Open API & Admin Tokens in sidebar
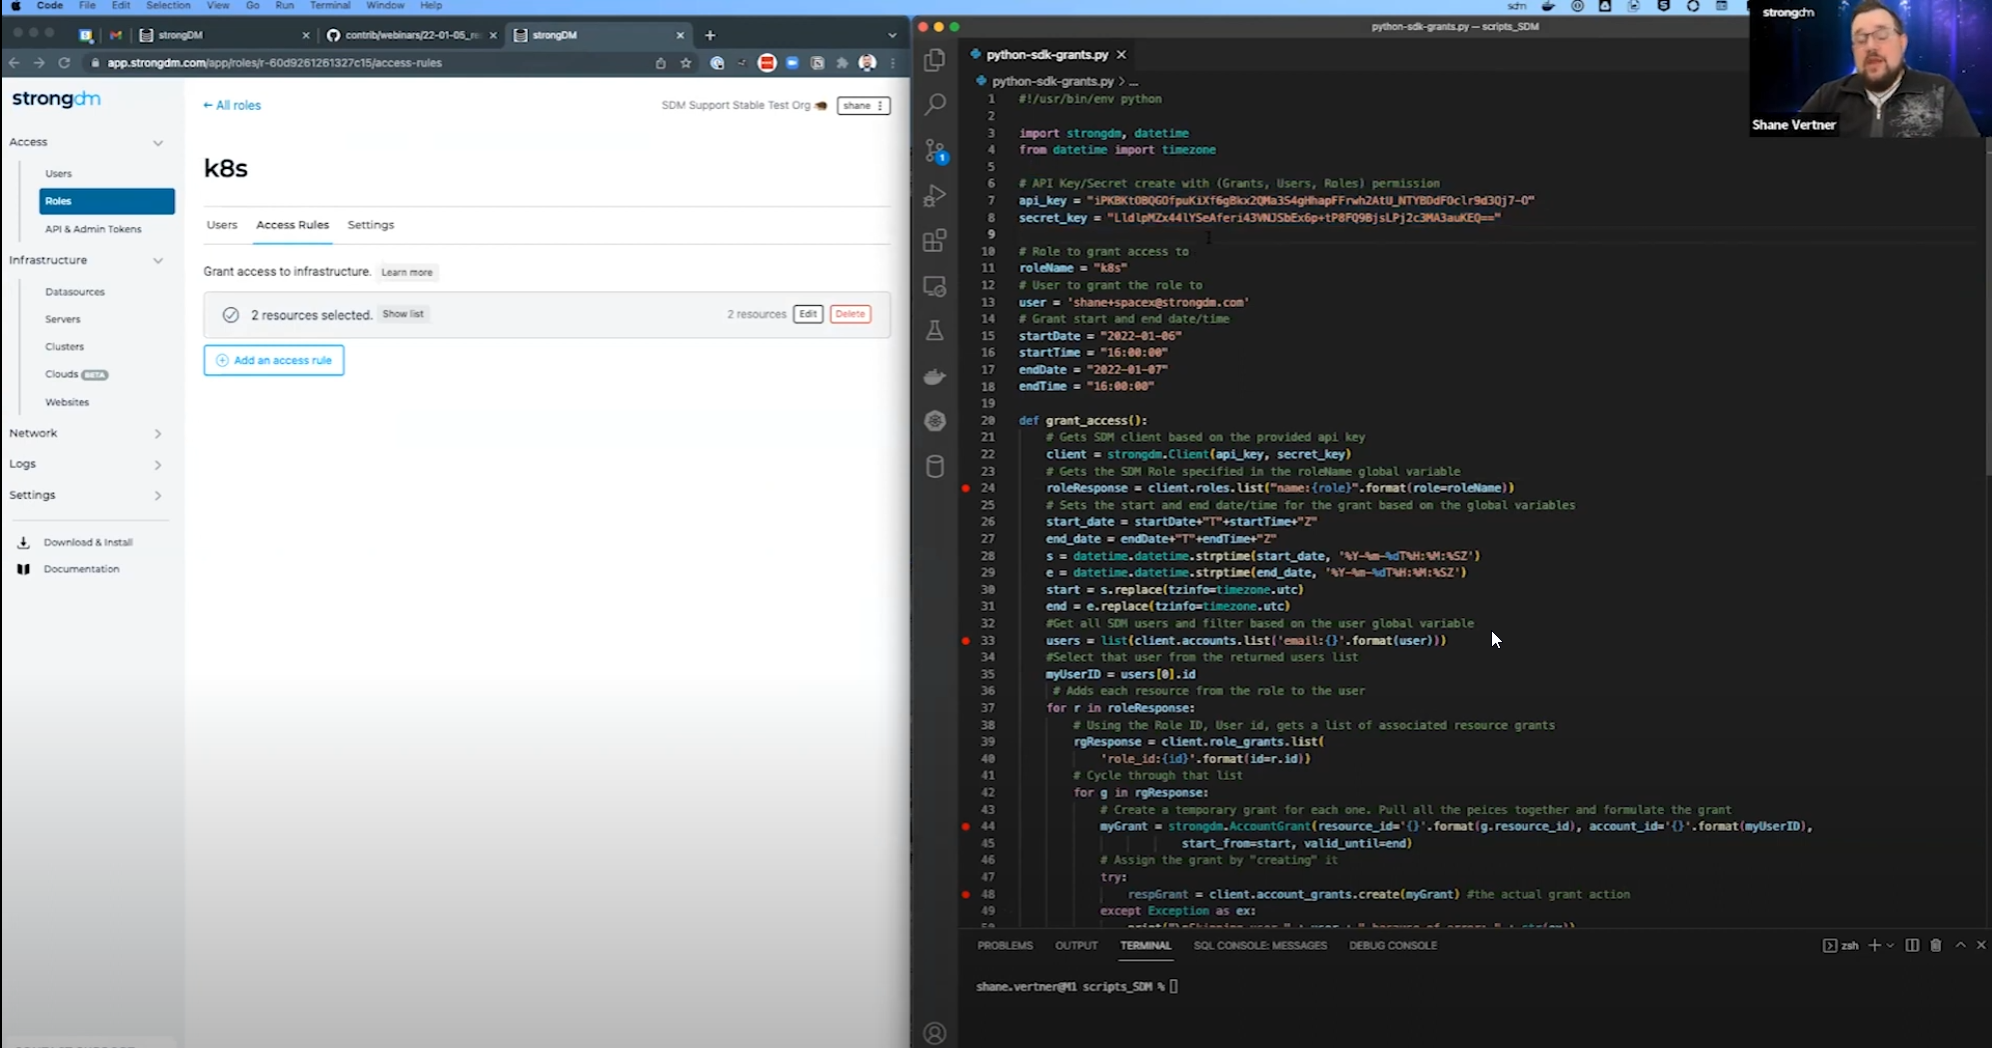The image size is (1992, 1048). (x=93, y=229)
